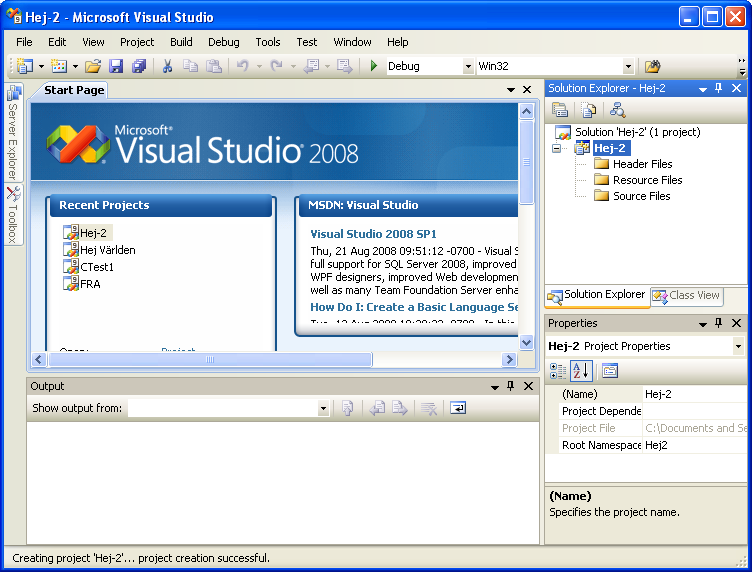Open the Debug configuration dropdown
752x572 pixels.
coord(468,66)
